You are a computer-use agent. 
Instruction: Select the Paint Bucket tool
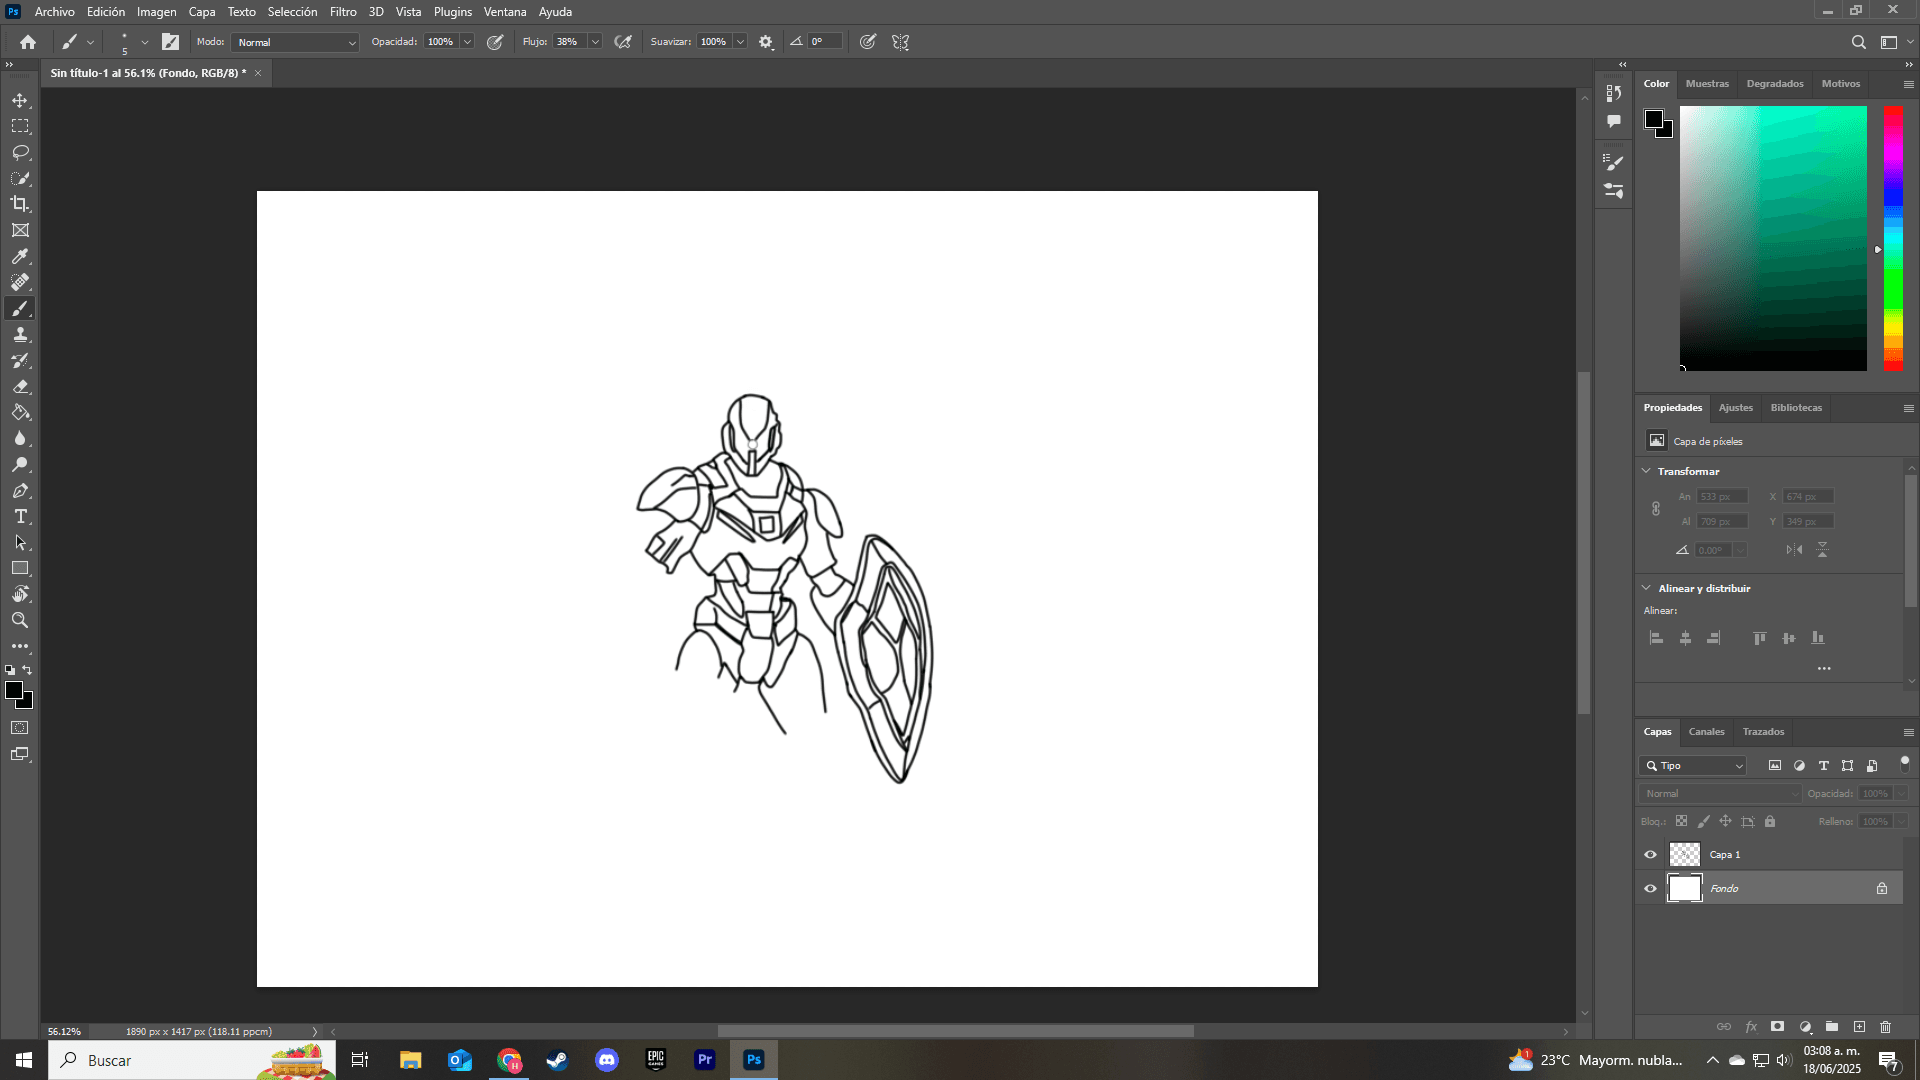[20, 412]
